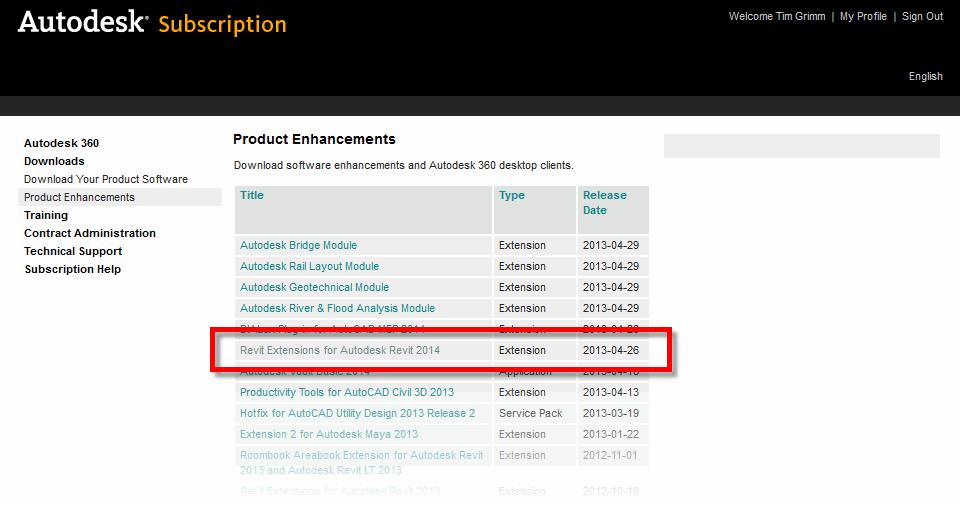Open Hotfix for AutoCAD Utility Design 2013
Screen dimensions: 960x507
pos(358,413)
